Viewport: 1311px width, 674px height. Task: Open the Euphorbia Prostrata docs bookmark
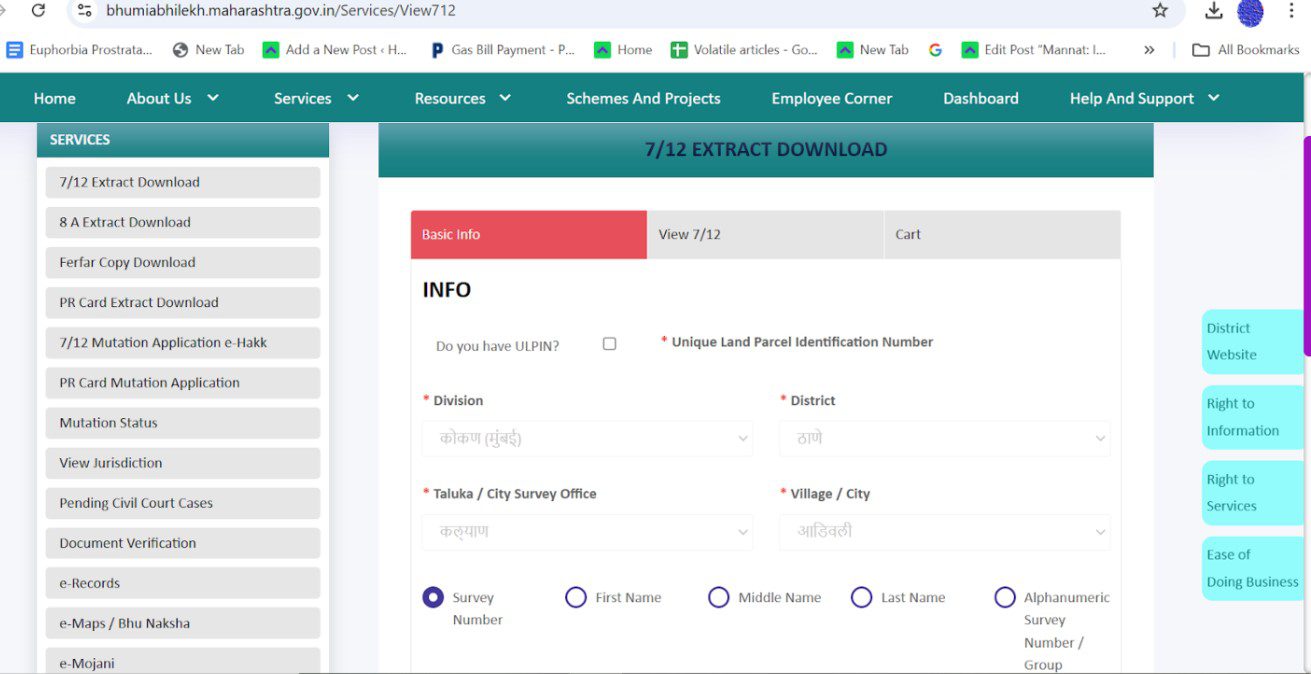click(80, 49)
